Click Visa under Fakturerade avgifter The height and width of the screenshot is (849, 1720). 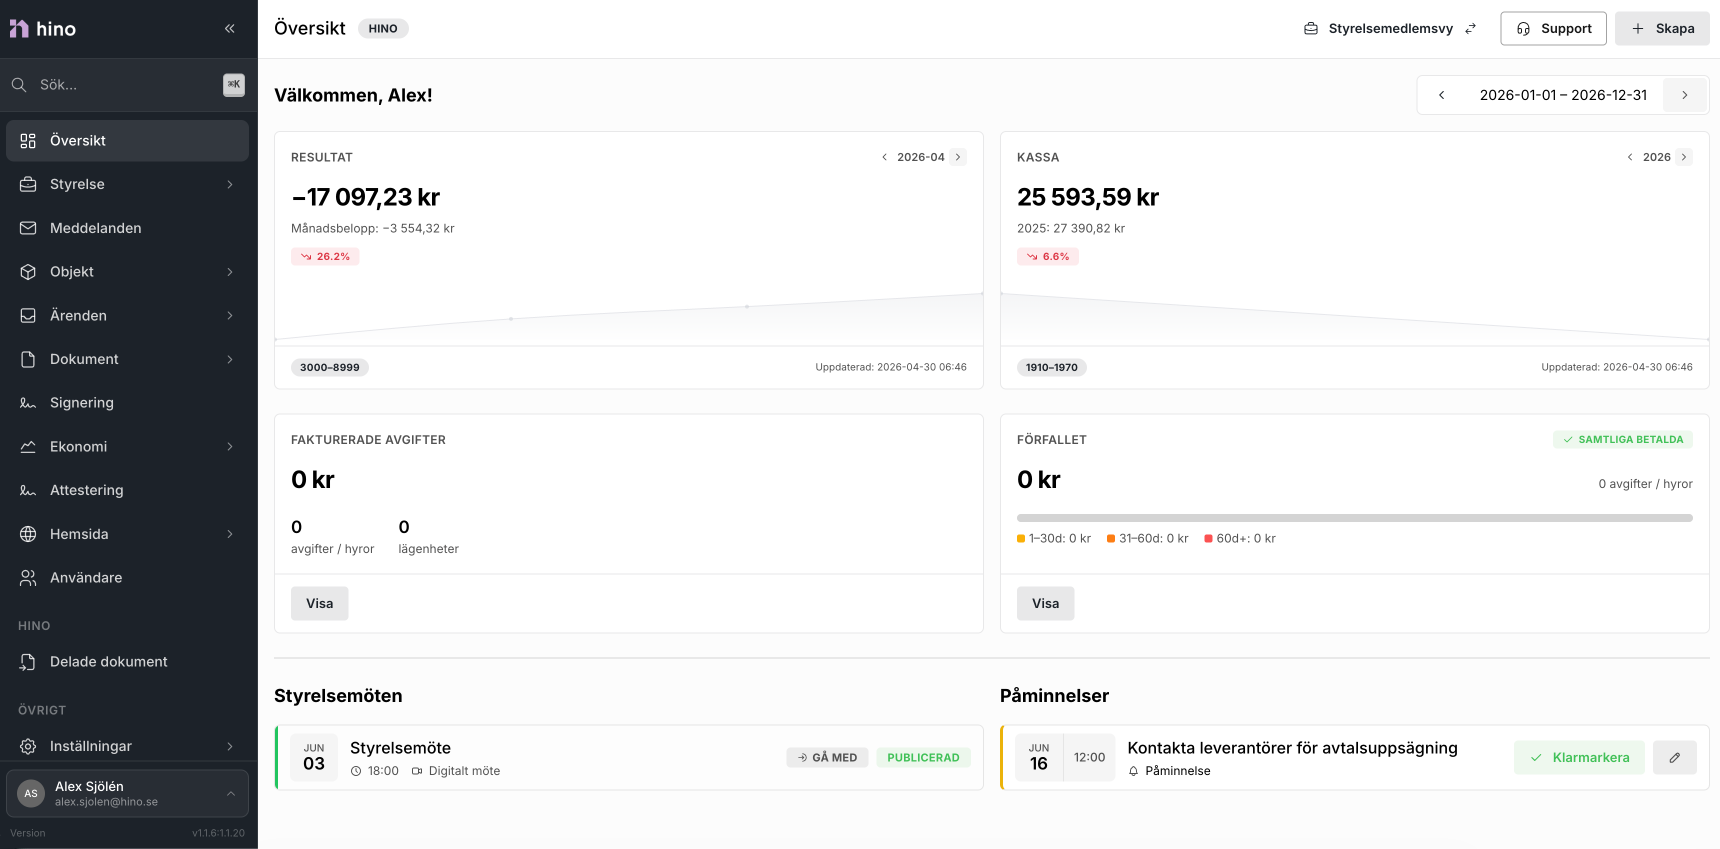[320, 604]
